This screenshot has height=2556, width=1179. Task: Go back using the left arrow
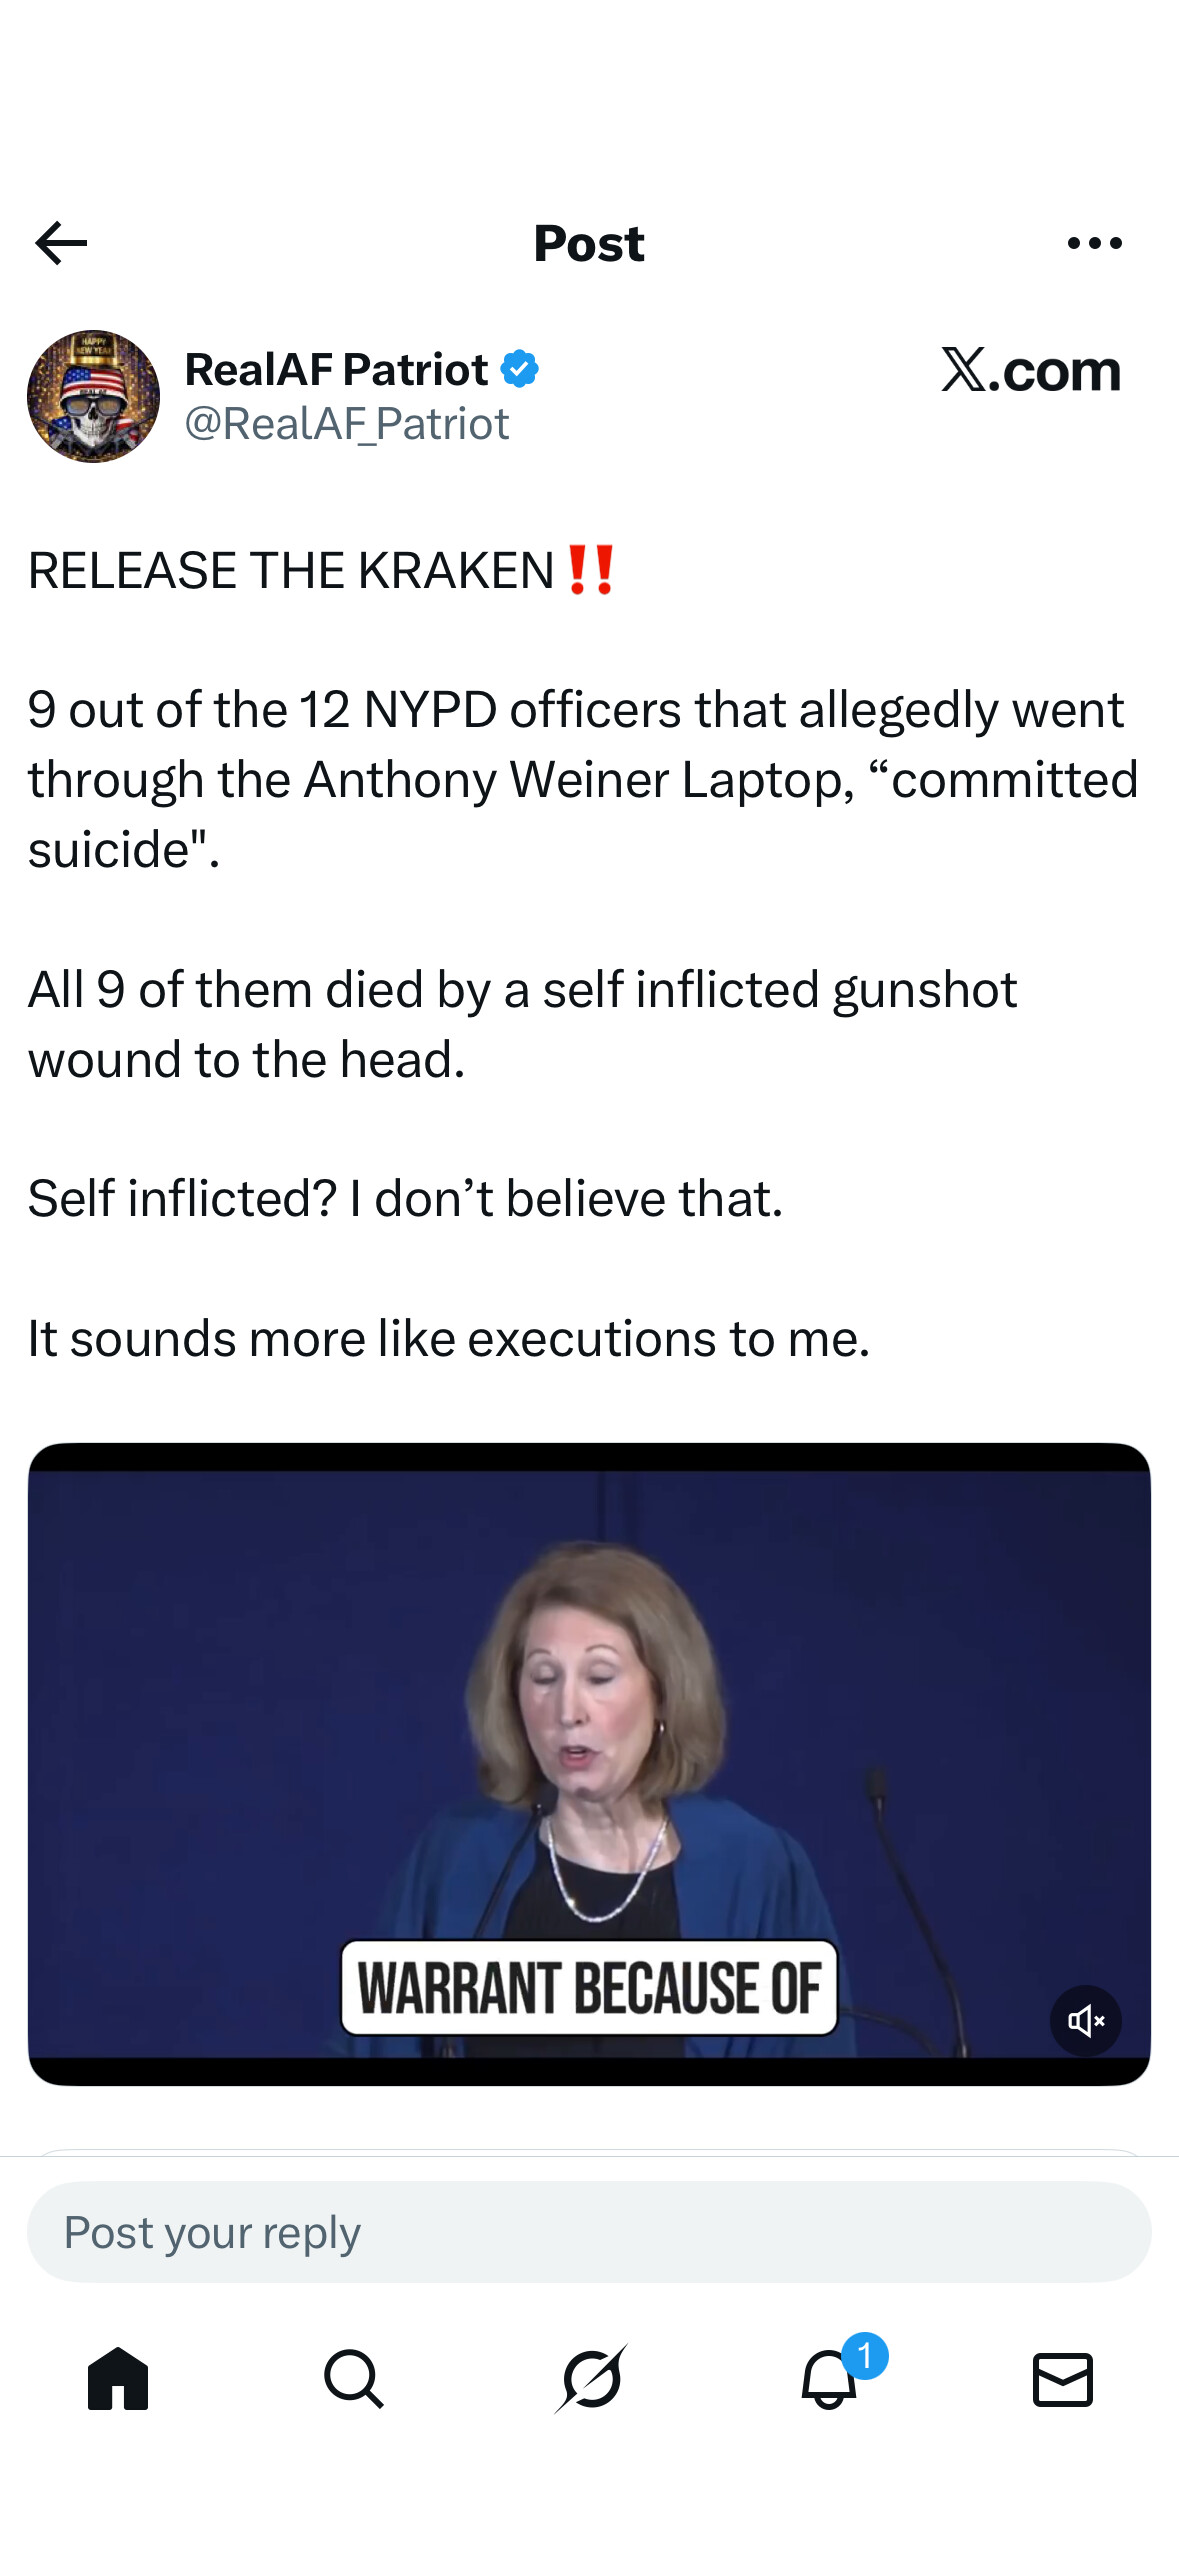click(x=61, y=243)
